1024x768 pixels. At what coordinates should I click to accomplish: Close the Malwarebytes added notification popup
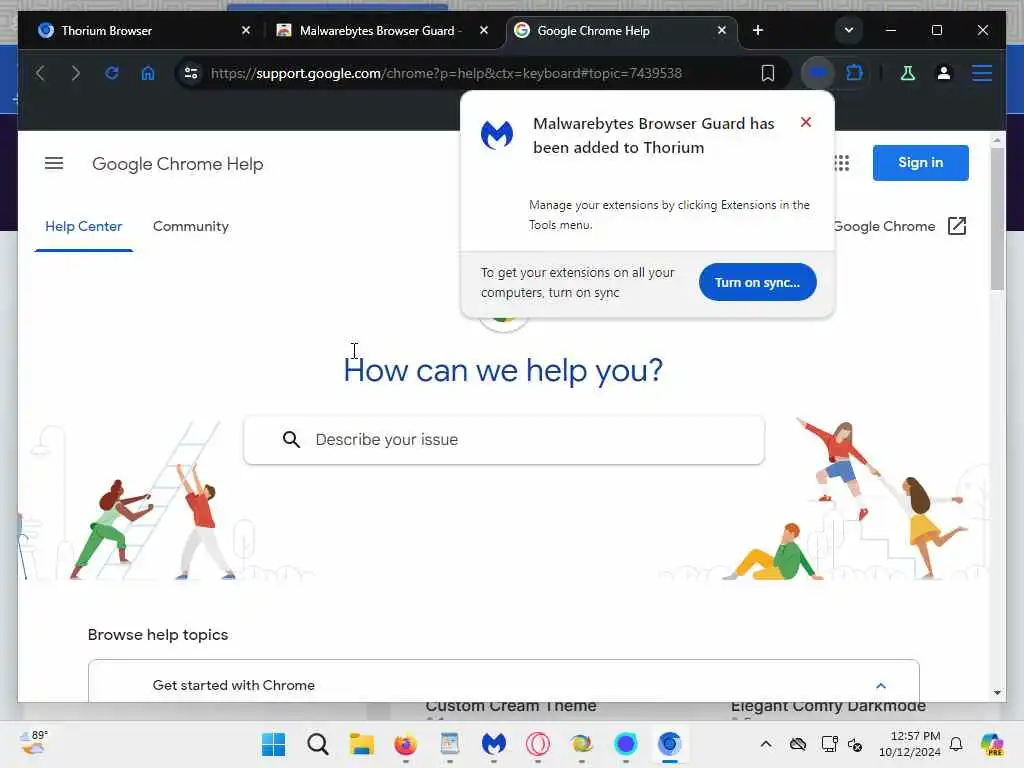click(x=806, y=122)
